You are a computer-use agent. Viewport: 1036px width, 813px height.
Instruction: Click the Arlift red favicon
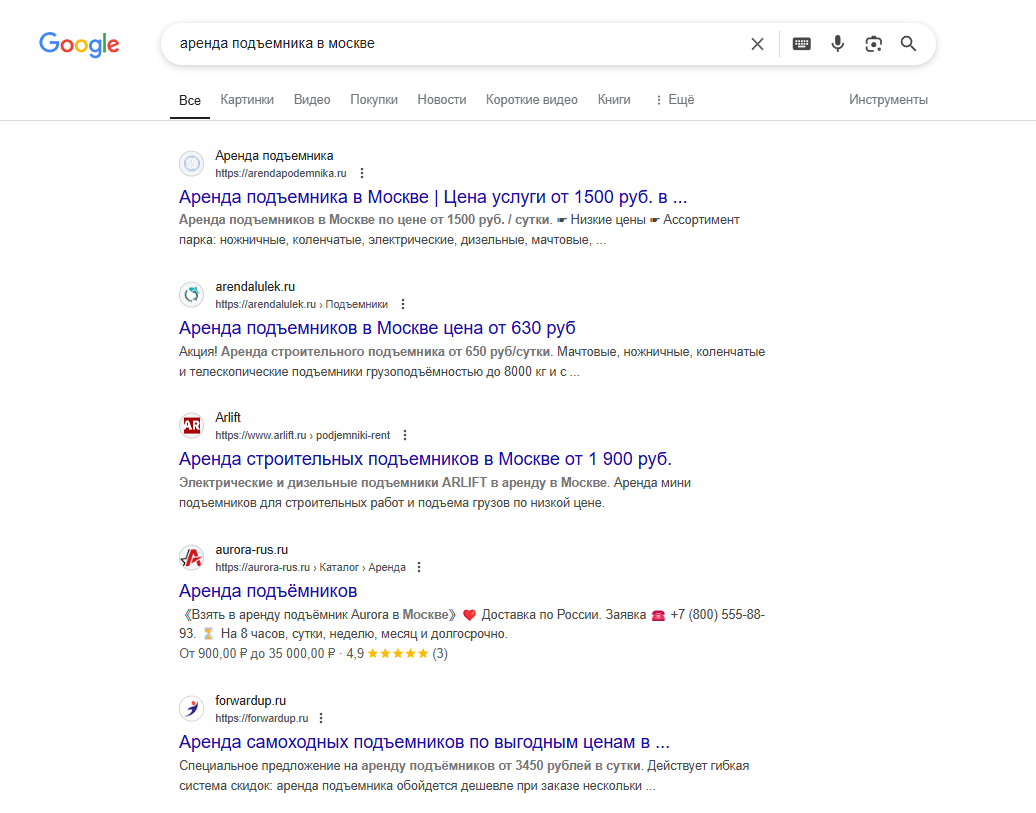pyautogui.click(x=192, y=425)
